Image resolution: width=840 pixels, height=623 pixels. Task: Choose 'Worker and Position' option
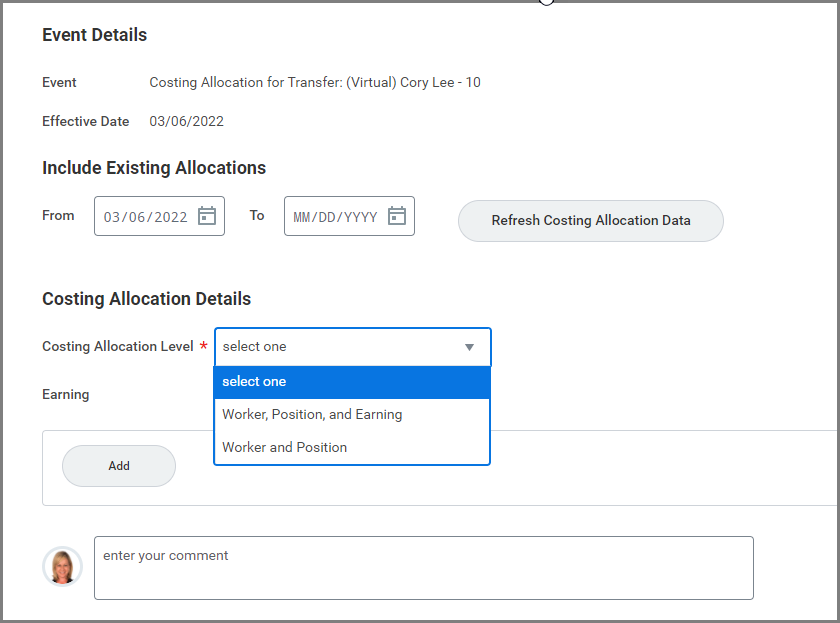pos(285,447)
